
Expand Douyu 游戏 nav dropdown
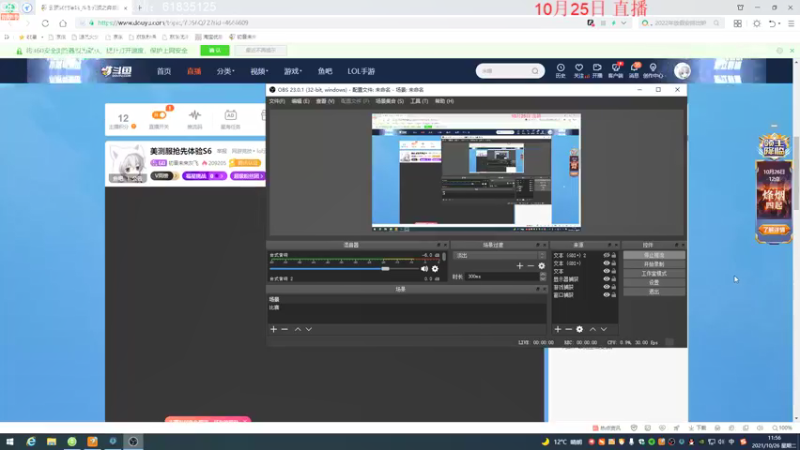[x=293, y=71]
